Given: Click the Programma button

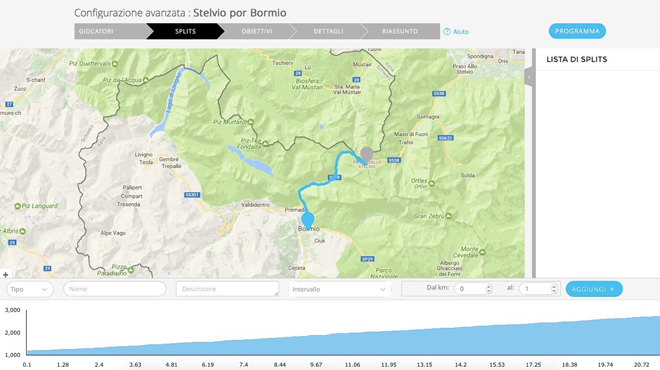Looking at the screenshot, I should tap(577, 31).
